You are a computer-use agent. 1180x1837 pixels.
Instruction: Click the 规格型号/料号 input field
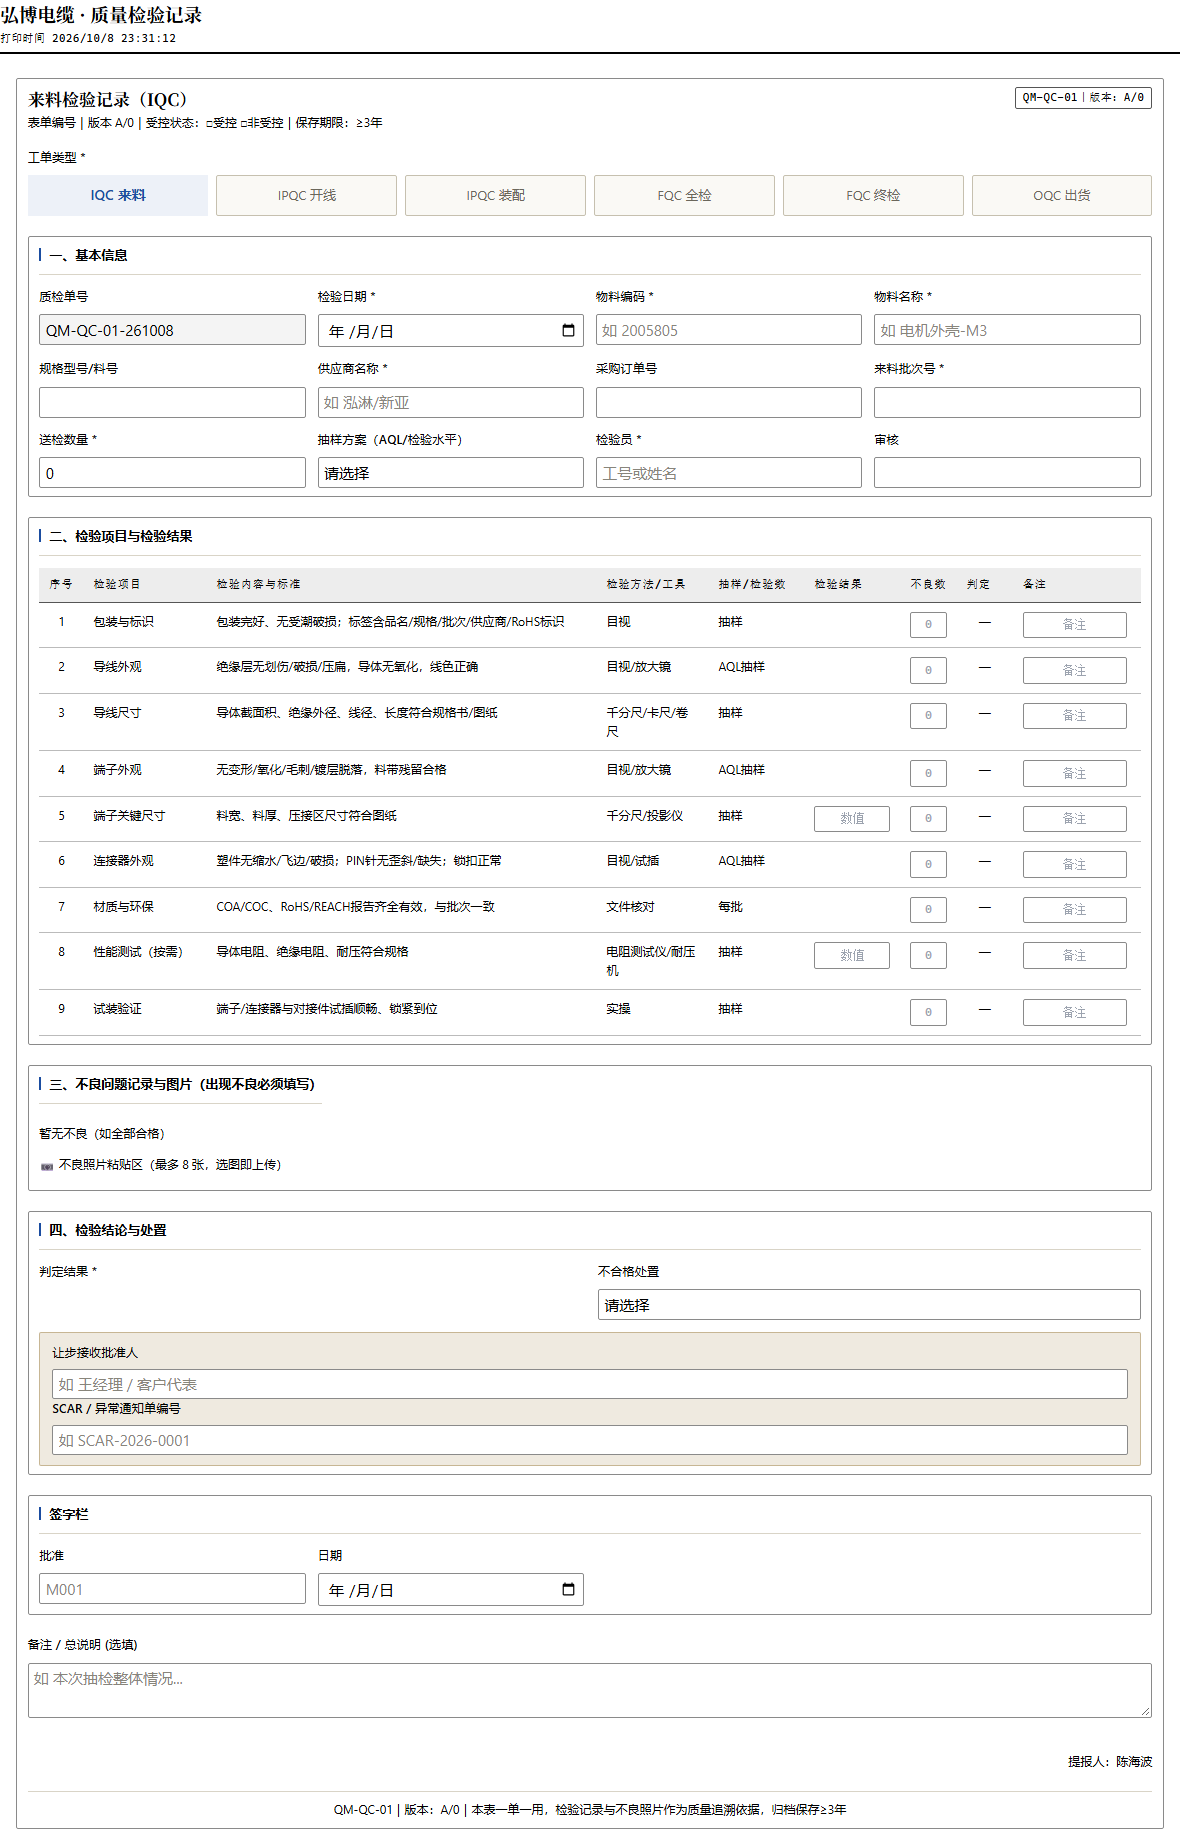pos(172,402)
